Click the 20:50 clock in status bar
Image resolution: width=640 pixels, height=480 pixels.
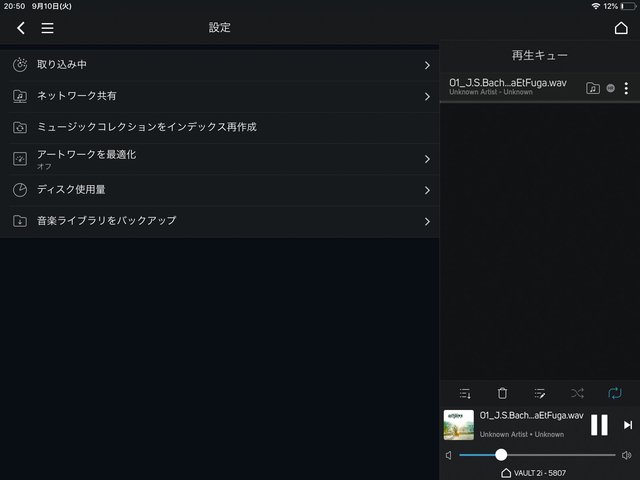tap(14, 6)
